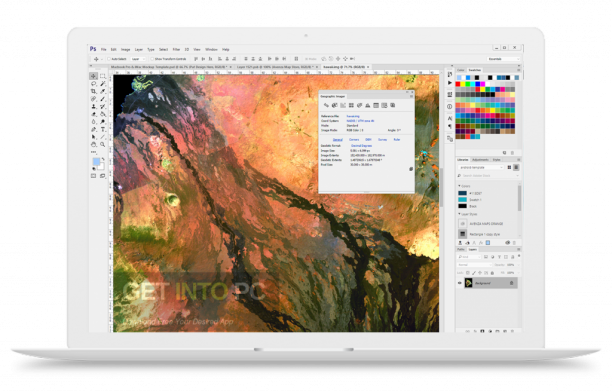Select the Eyedropper tool
The height and width of the screenshot is (392, 612).
pos(103,91)
